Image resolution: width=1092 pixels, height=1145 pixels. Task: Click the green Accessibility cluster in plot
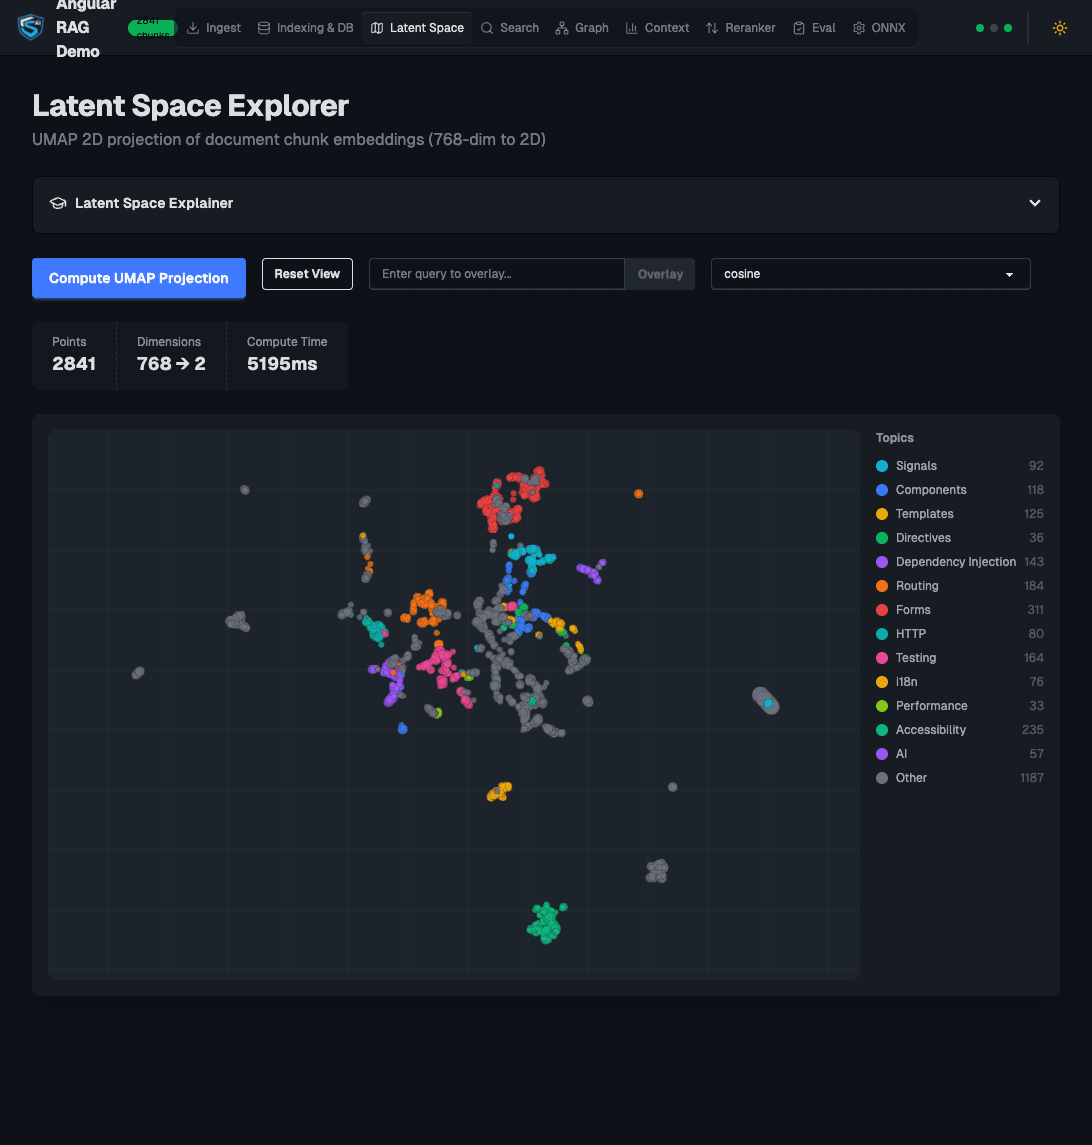546,923
